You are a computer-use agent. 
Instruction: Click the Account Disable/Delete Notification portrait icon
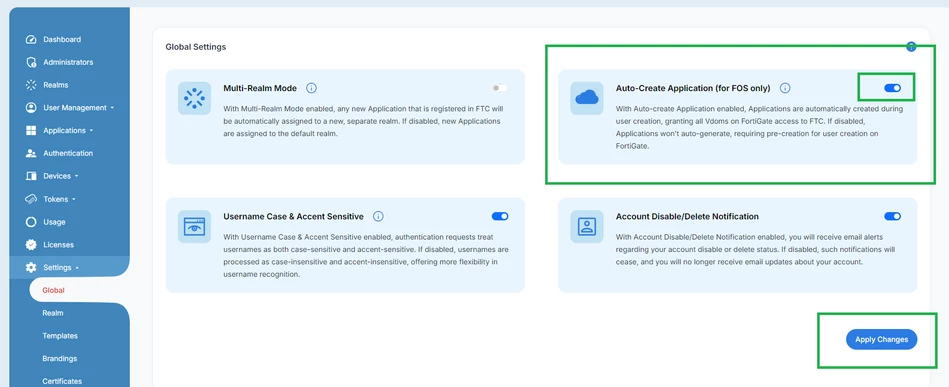pyautogui.click(x=586, y=227)
